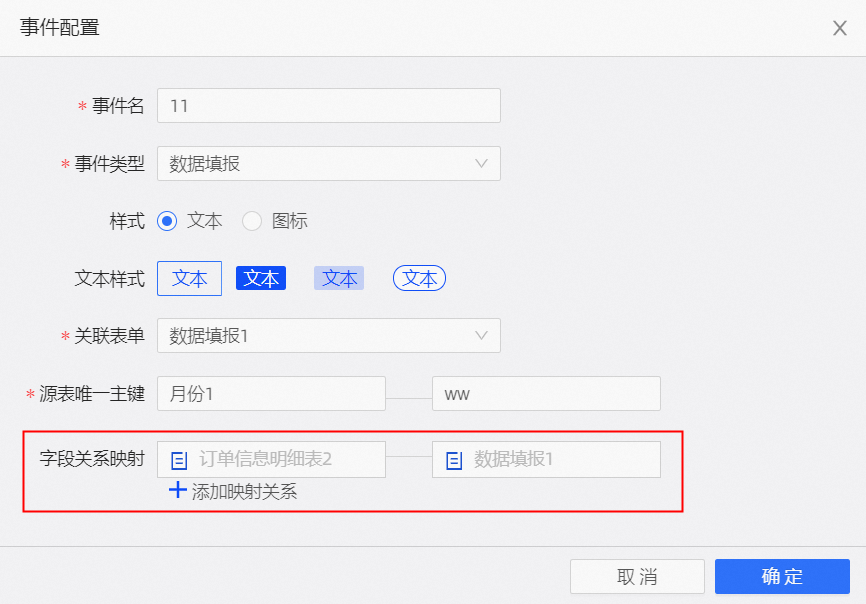Close the 事件配置 dialog with X
Image resolution: width=866 pixels, height=604 pixels.
(840, 28)
